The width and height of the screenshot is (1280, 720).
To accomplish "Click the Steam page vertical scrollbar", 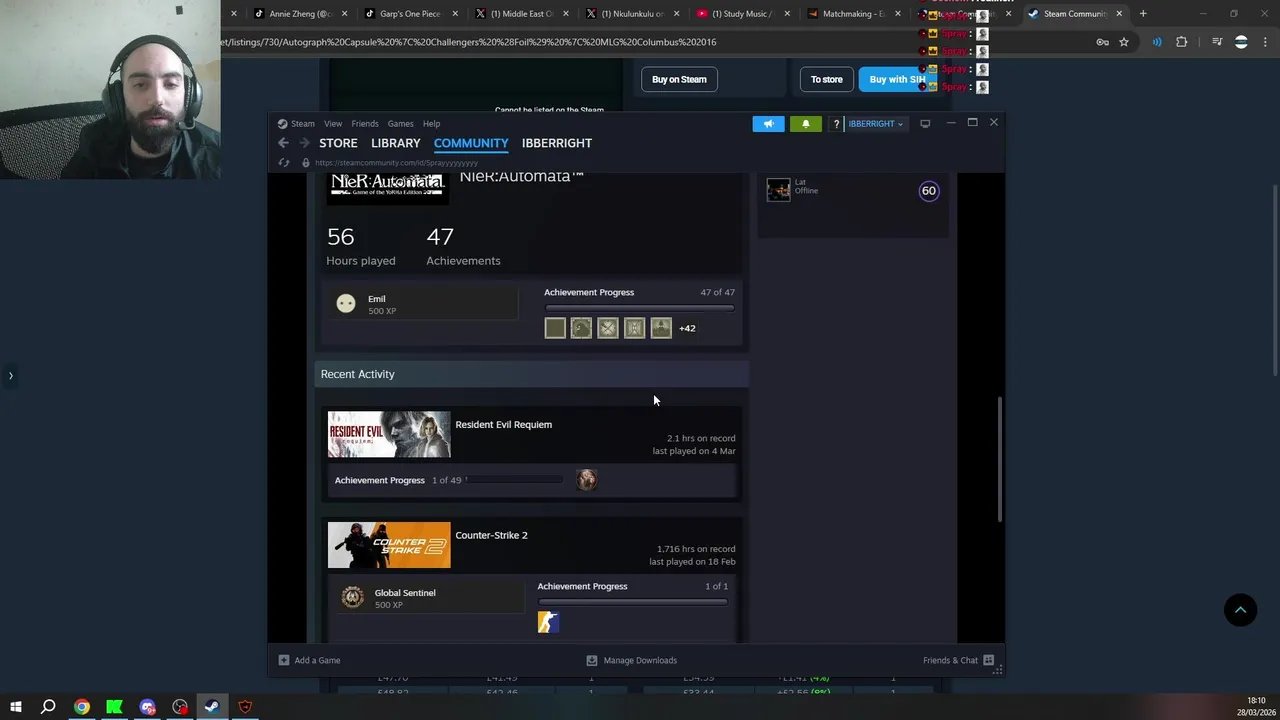I will (x=1000, y=459).
